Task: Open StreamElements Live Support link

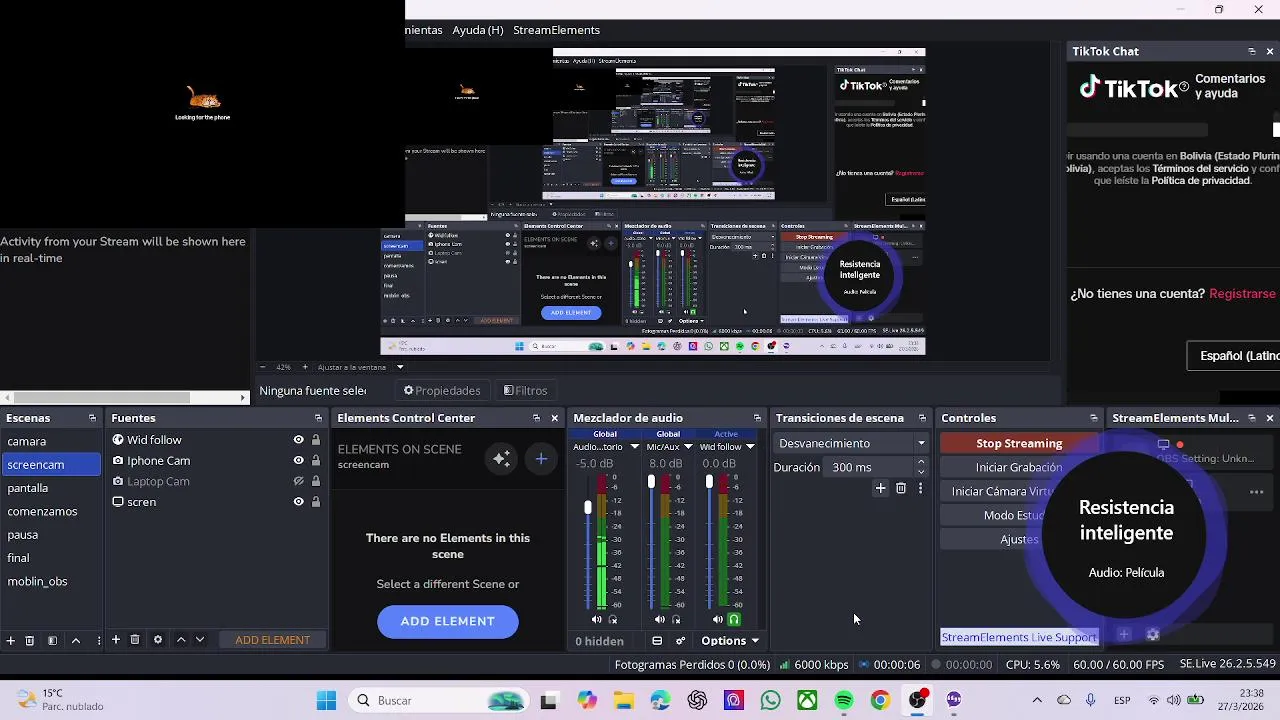Action: pos(1019,637)
